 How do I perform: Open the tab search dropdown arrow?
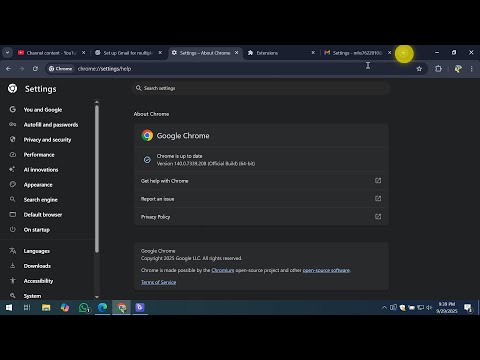pyautogui.click(x=7, y=53)
